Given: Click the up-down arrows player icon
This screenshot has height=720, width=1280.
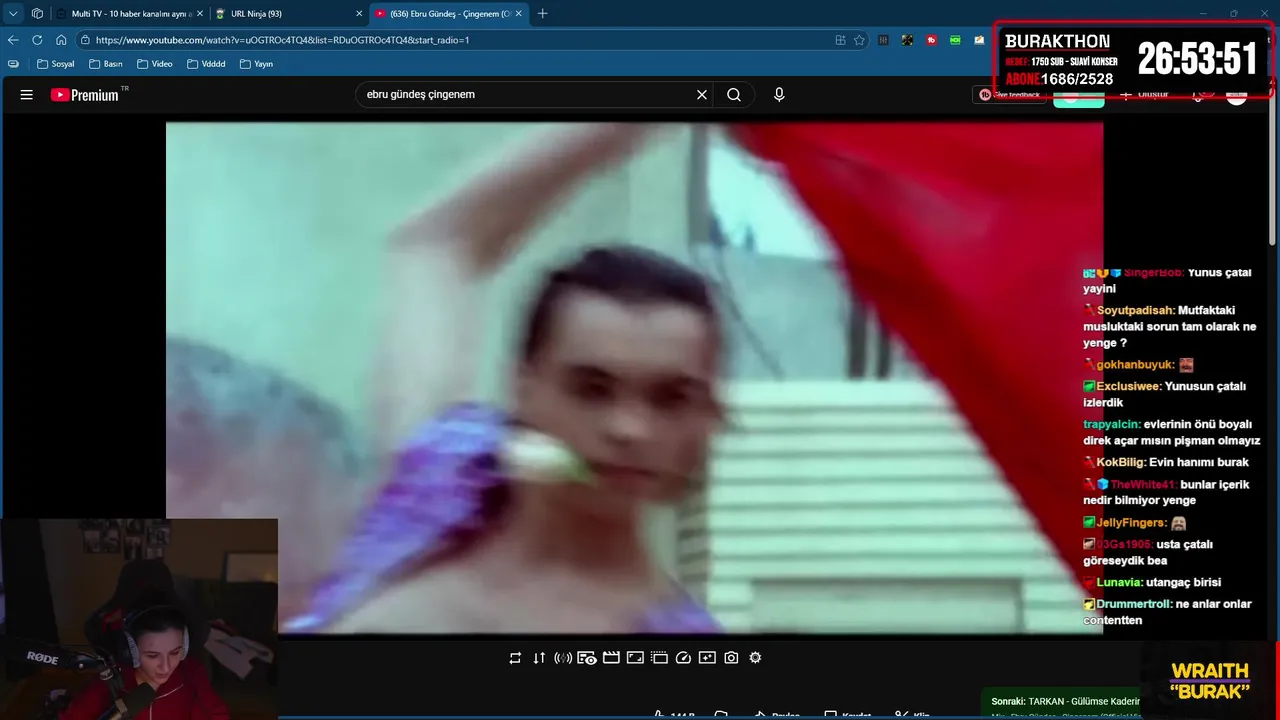Looking at the screenshot, I should 539,658.
